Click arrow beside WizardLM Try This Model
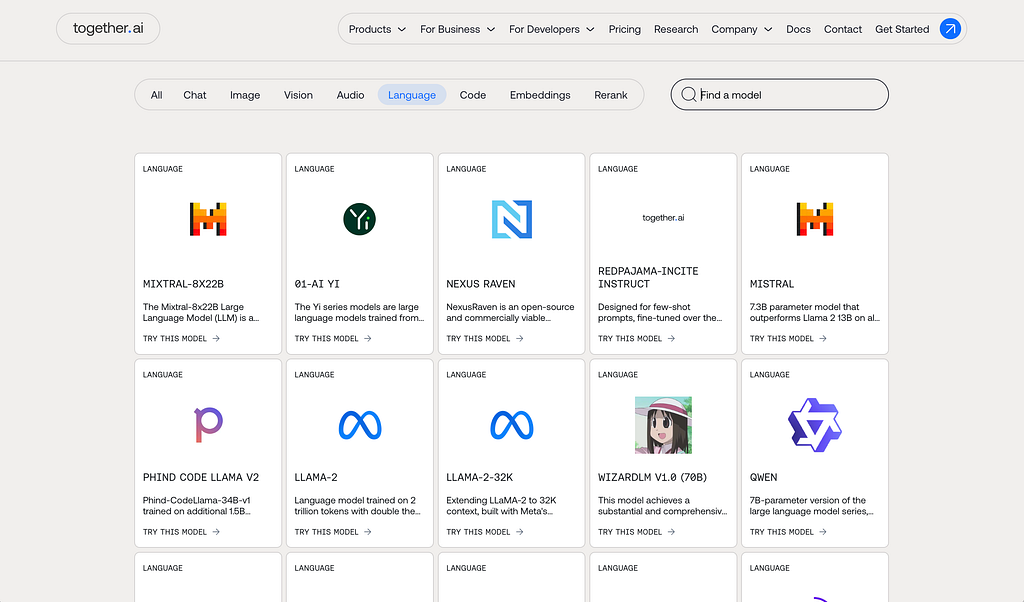The image size is (1024, 602). tap(671, 531)
